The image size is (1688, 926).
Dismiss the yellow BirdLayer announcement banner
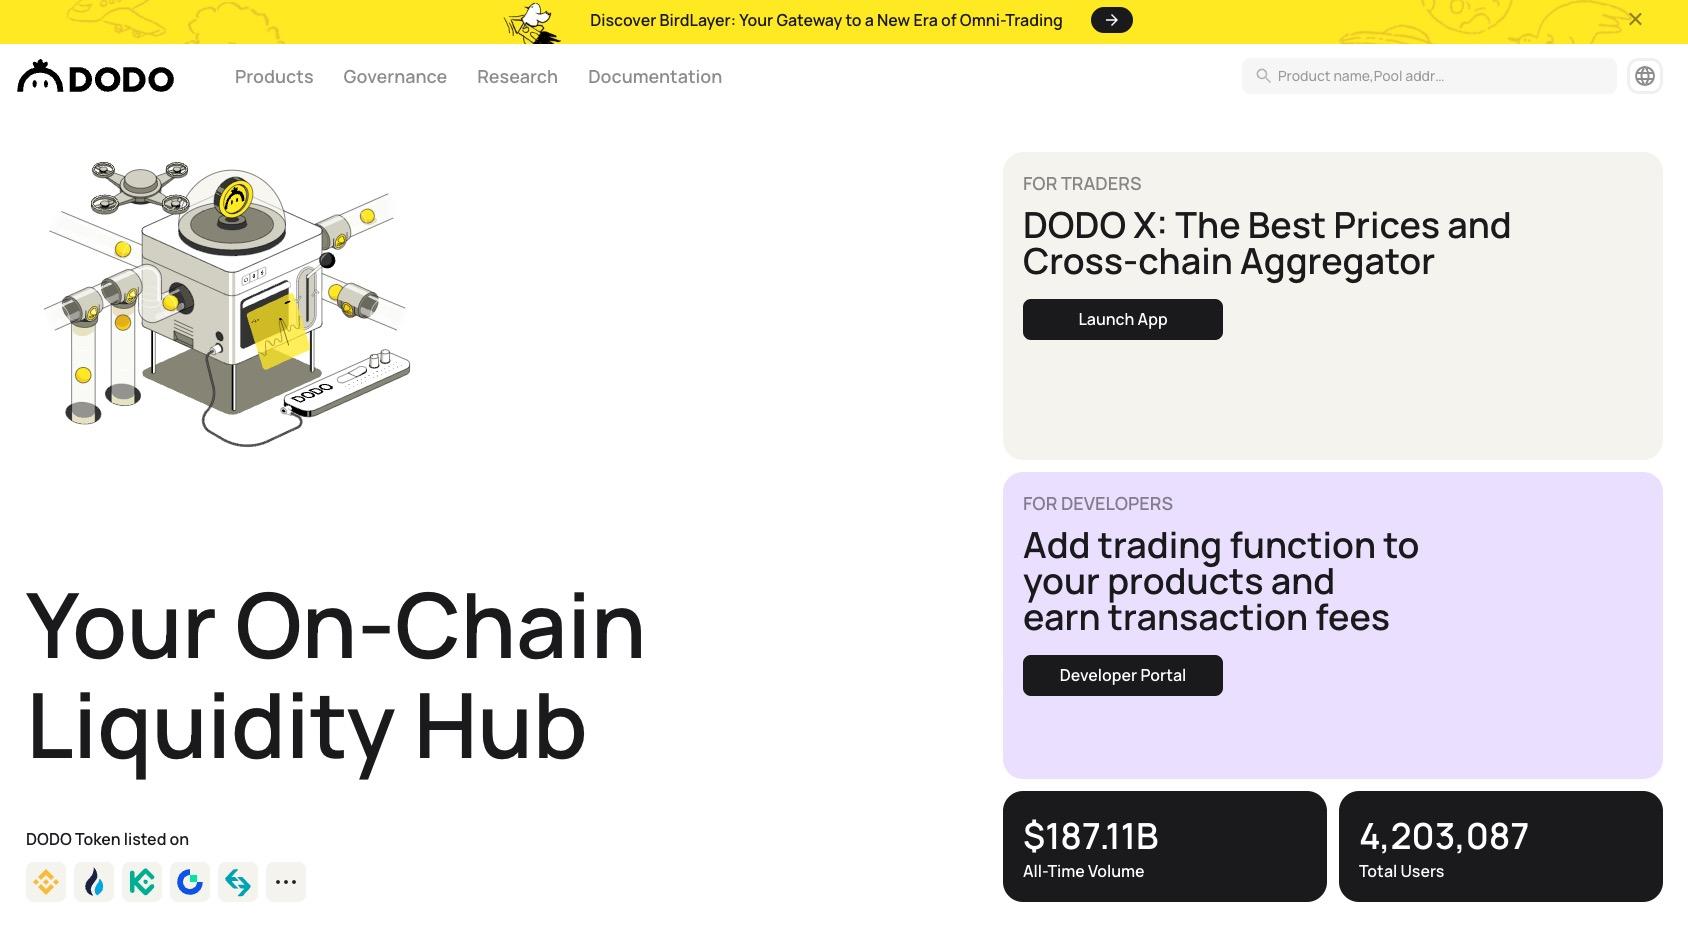click(x=1635, y=19)
